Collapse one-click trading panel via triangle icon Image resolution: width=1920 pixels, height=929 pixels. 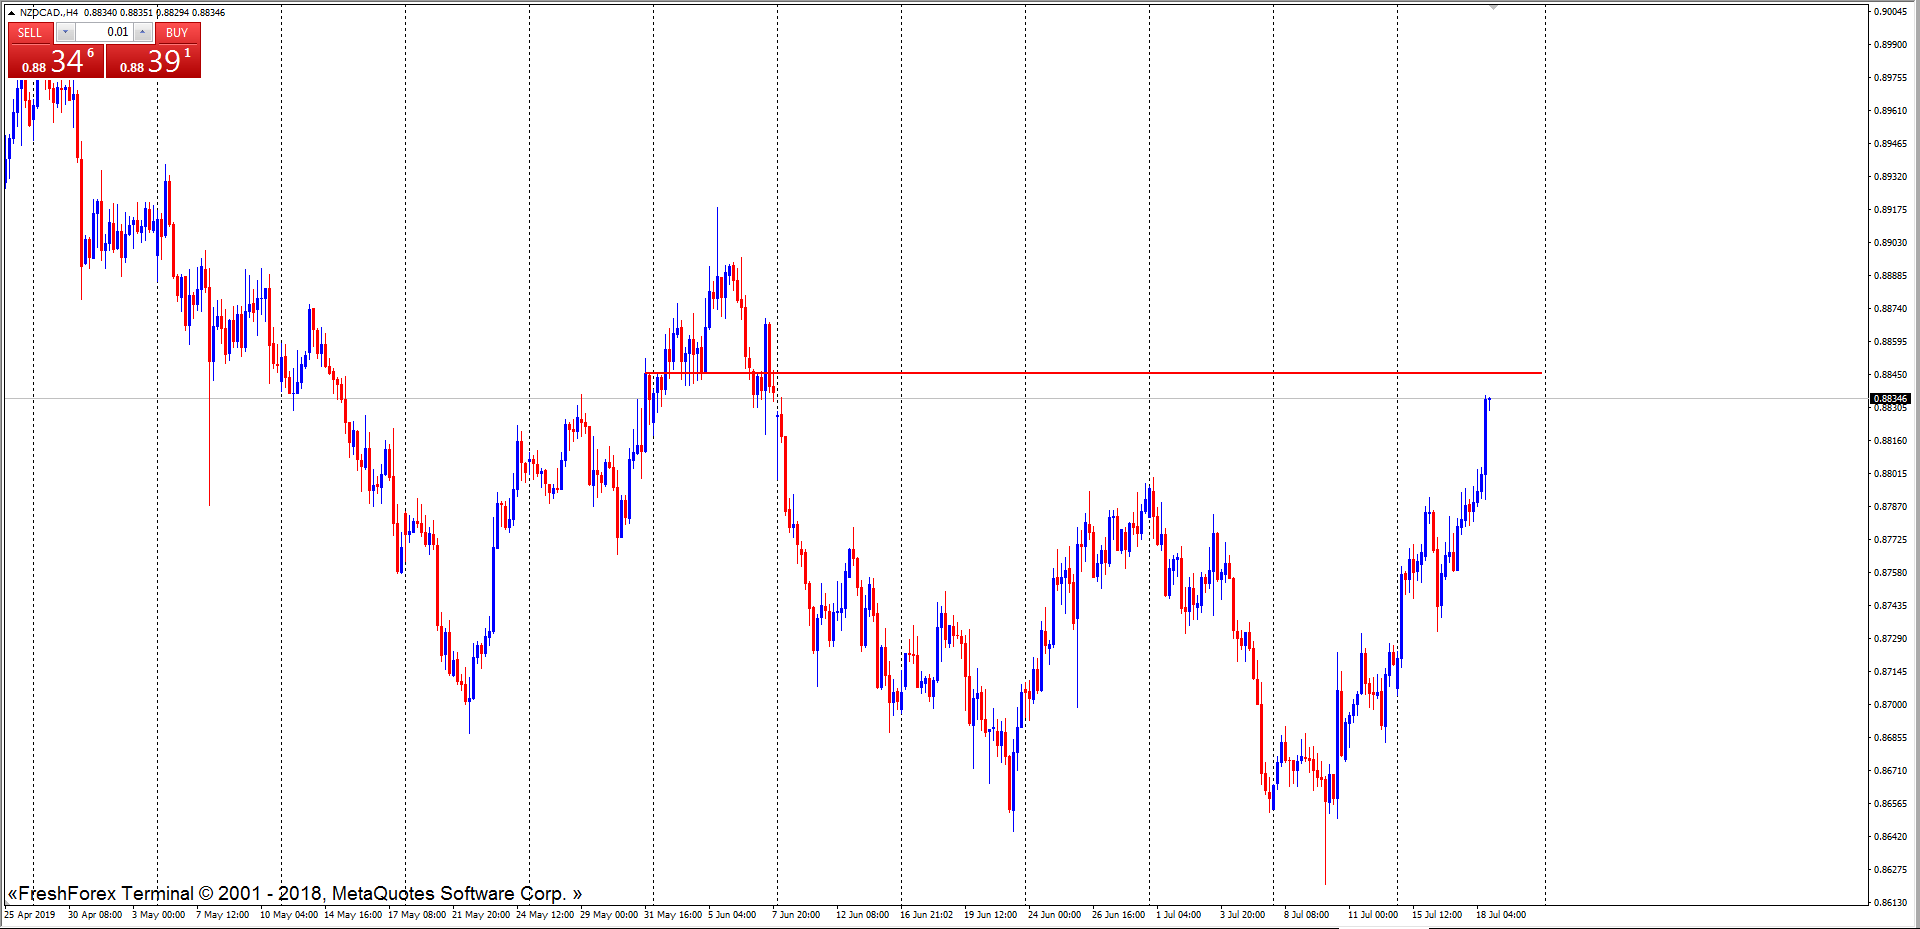[x=11, y=13]
